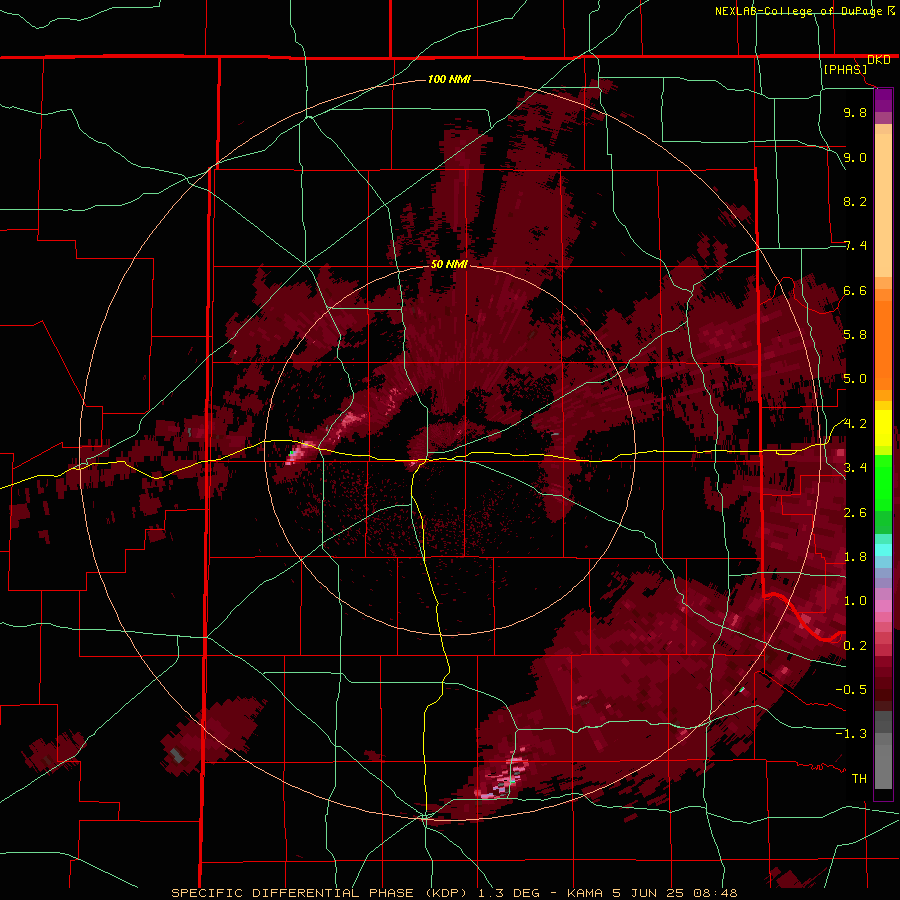The image size is (900, 900).
Task: Click the 5.0 legend value
Action: [x=855, y=379]
